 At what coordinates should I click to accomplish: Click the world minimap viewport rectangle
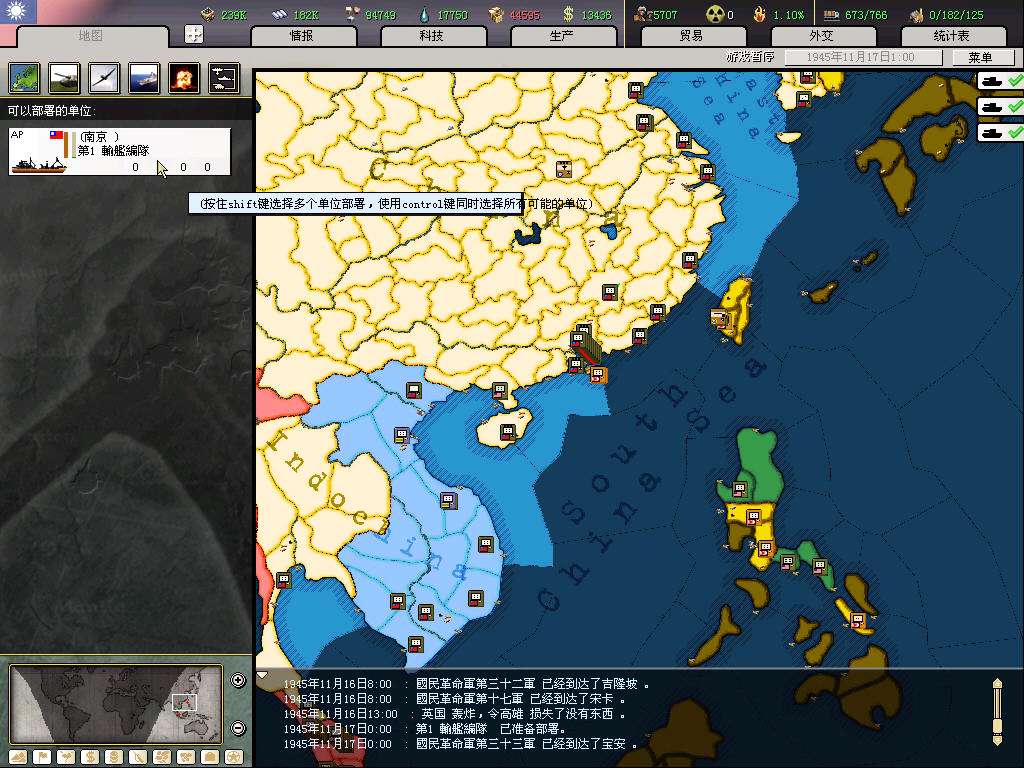[184, 702]
